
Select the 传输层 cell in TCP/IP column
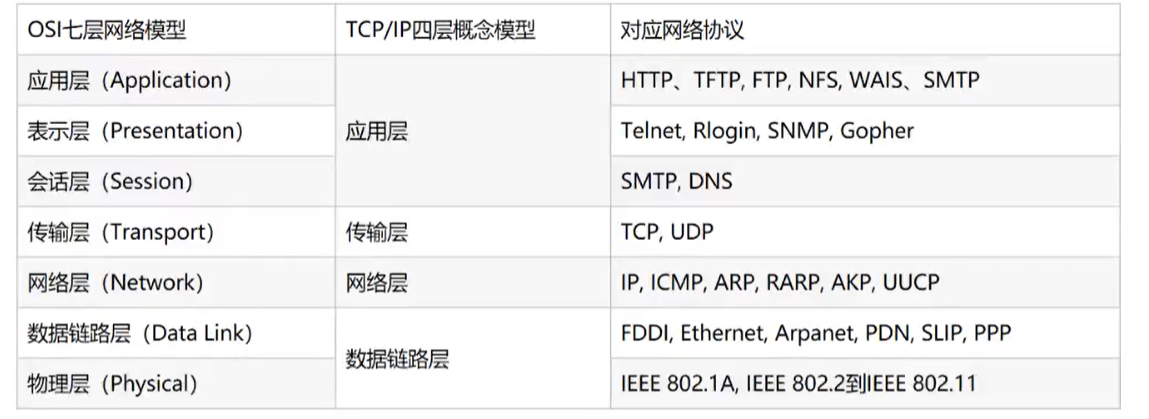473,232
